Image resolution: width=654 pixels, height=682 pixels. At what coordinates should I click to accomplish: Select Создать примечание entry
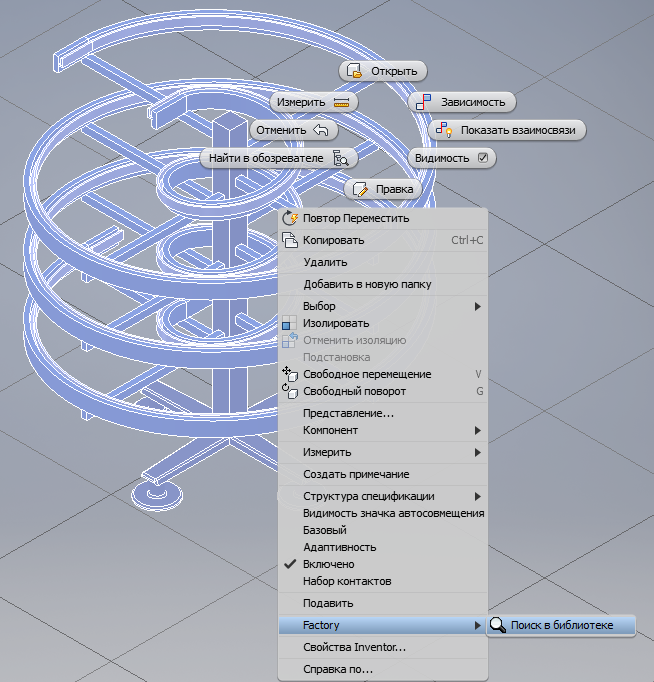[383, 474]
